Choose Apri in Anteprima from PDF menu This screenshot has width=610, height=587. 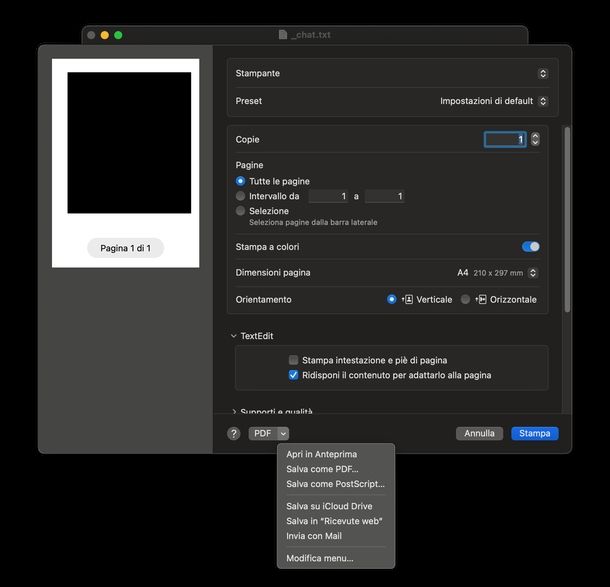coord(321,454)
